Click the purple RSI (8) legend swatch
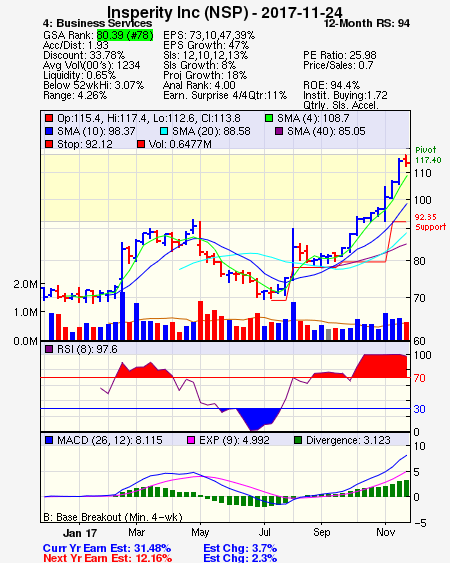The width and height of the screenshot is (450, 563). coord(49,349)
